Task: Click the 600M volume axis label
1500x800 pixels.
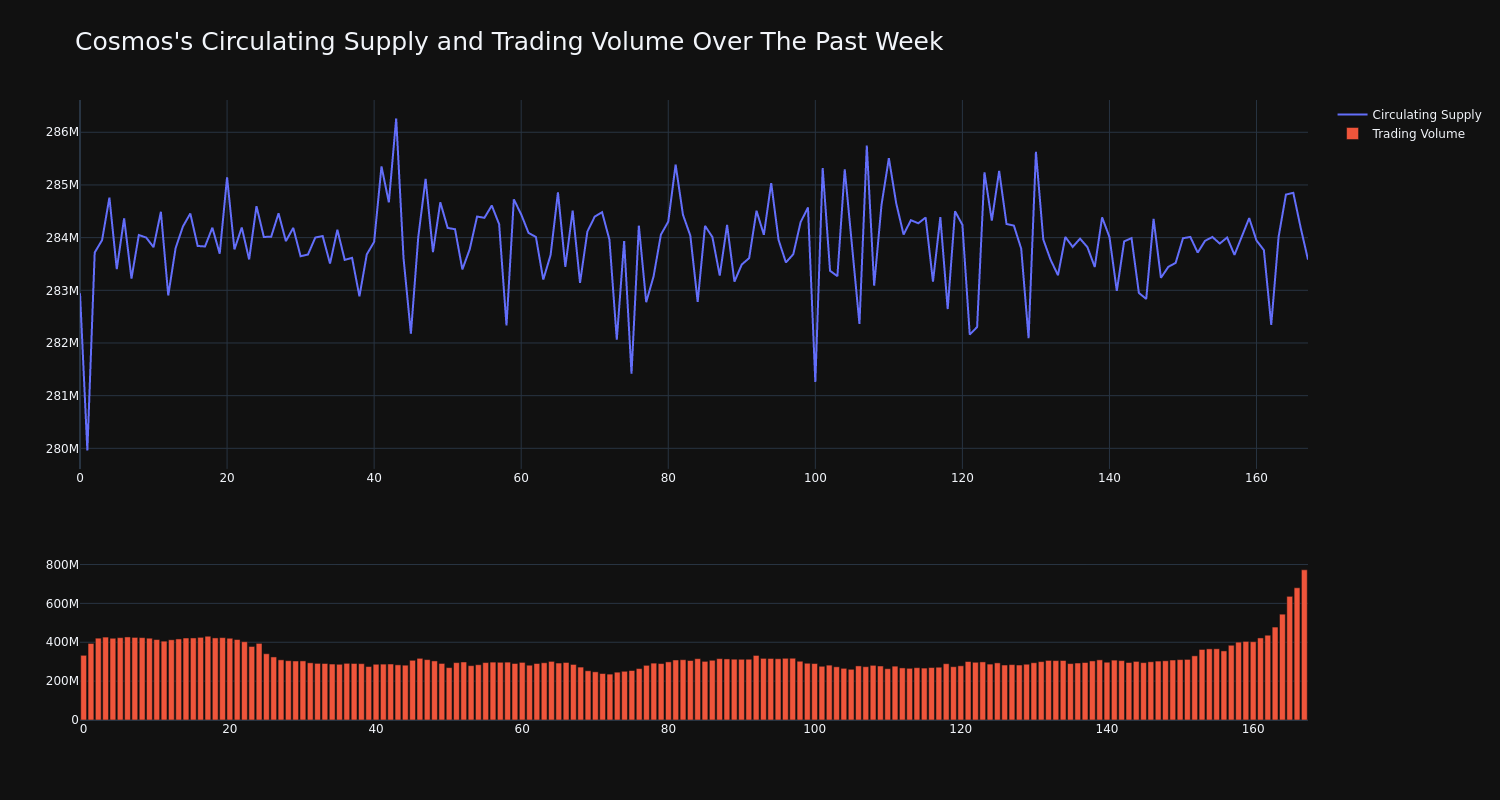Action: [x=62, y=604]
